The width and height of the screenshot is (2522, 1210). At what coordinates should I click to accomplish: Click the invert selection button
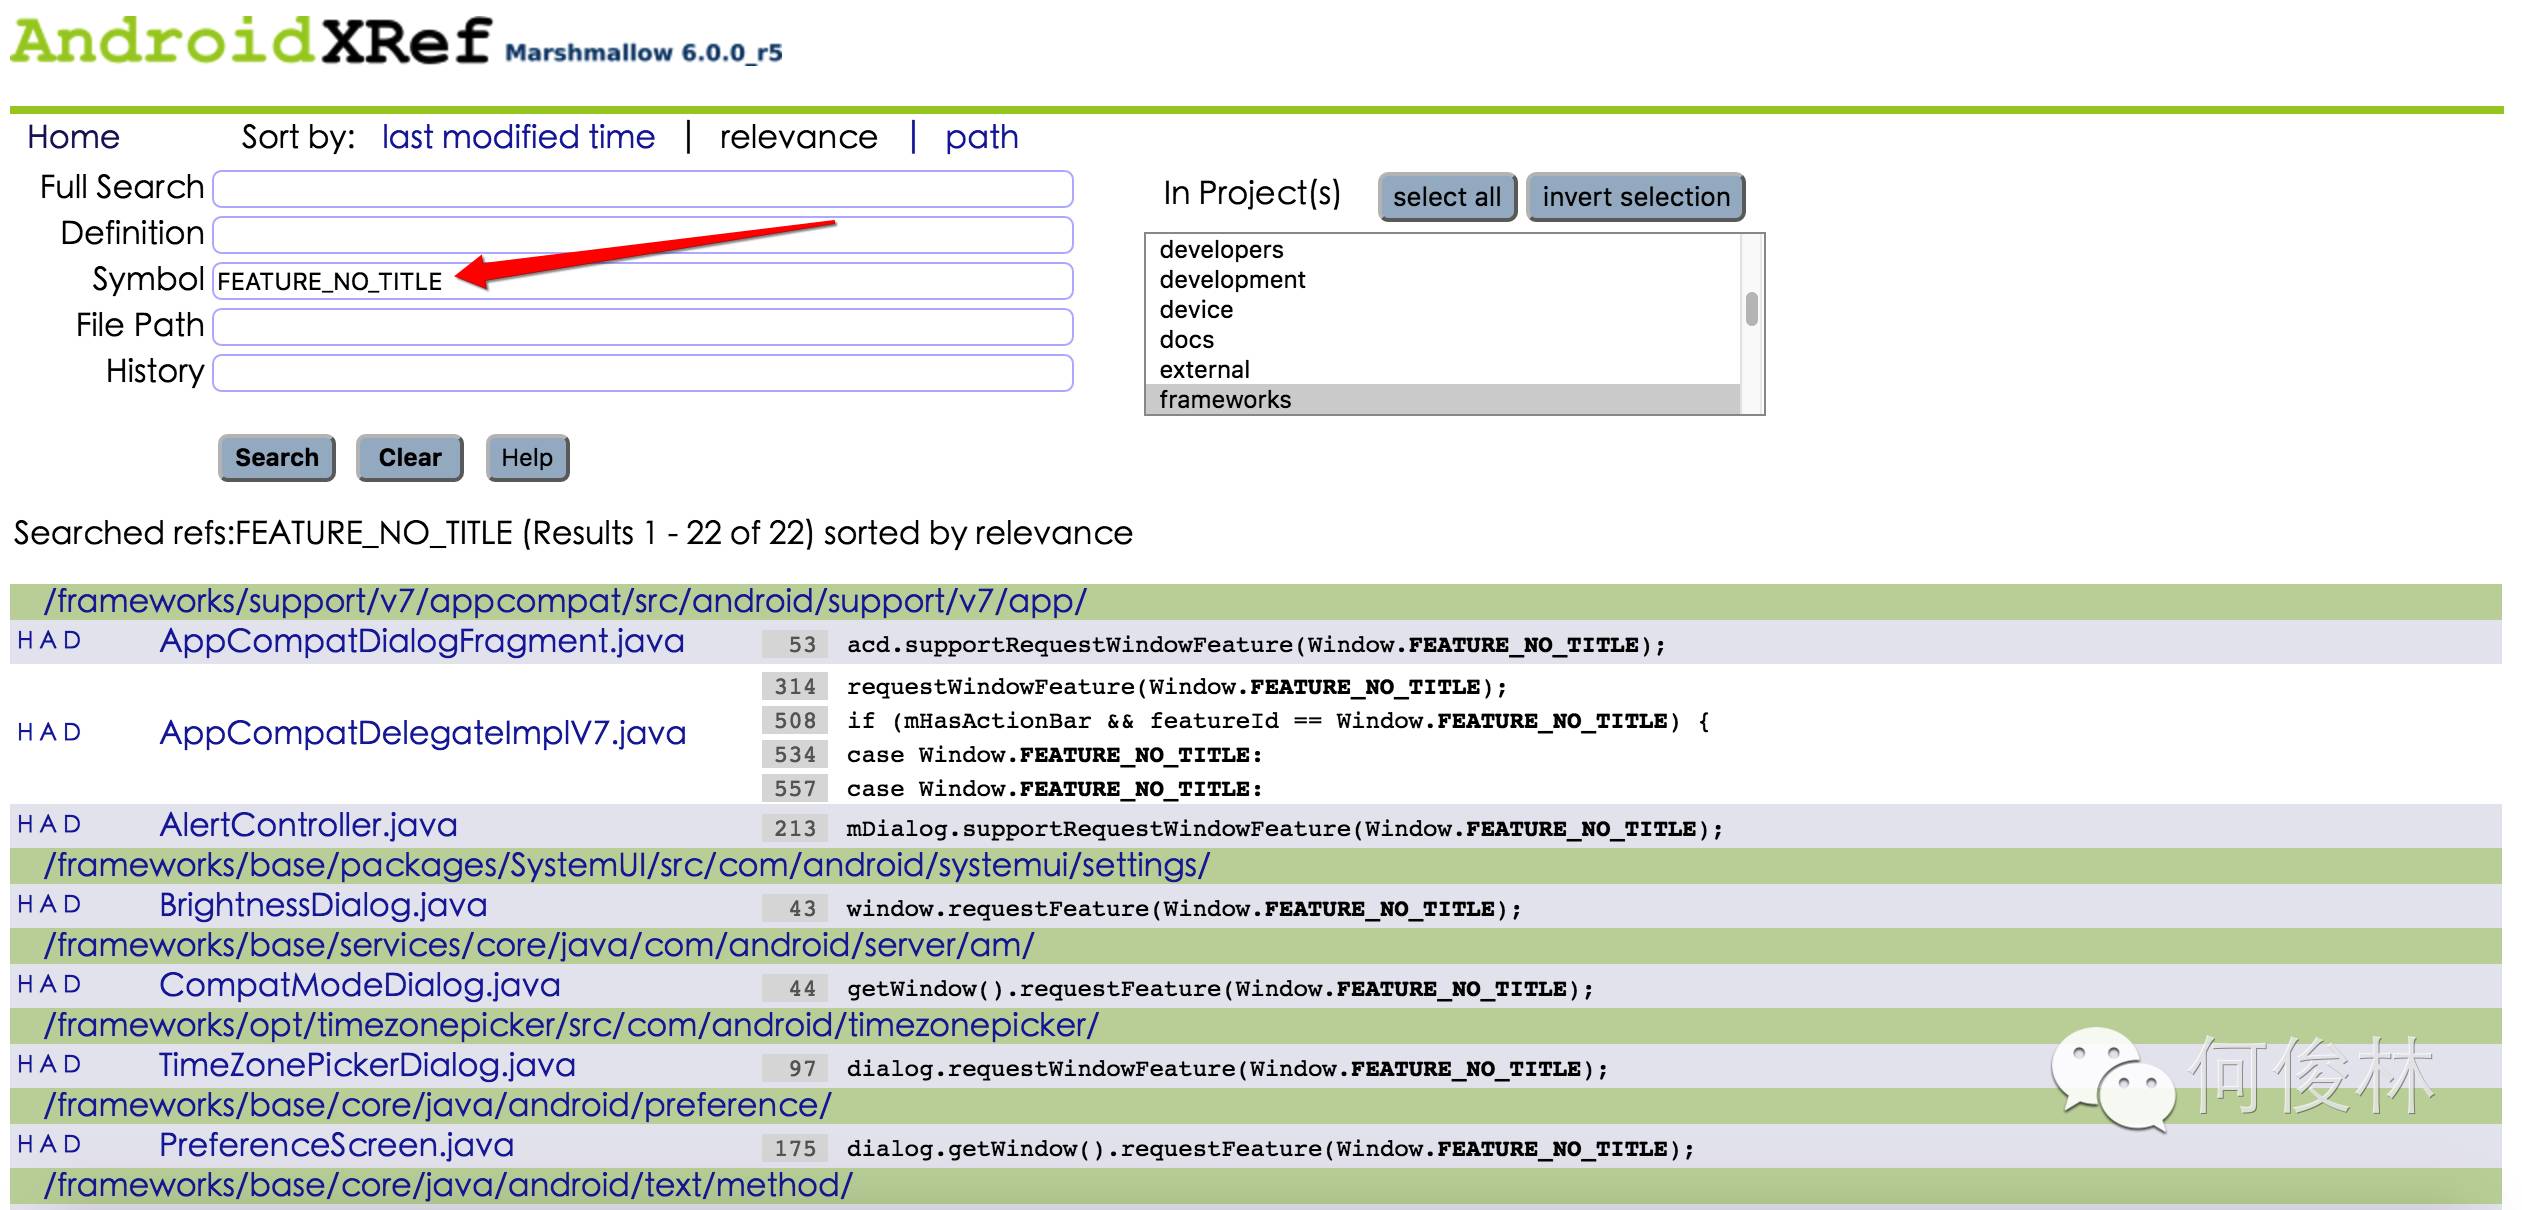(1635, 197)
